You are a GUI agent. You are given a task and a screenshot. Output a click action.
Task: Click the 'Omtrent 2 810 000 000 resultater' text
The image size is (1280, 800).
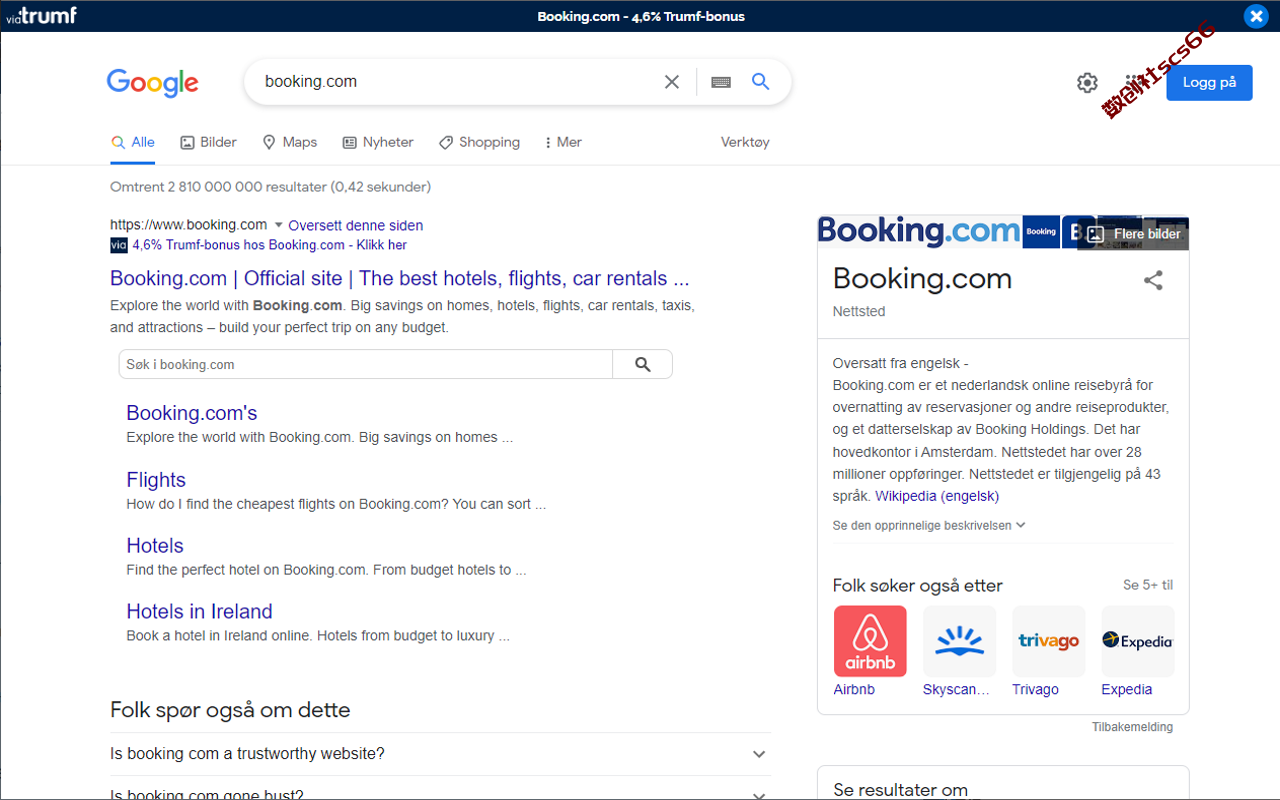coord(271,187)
